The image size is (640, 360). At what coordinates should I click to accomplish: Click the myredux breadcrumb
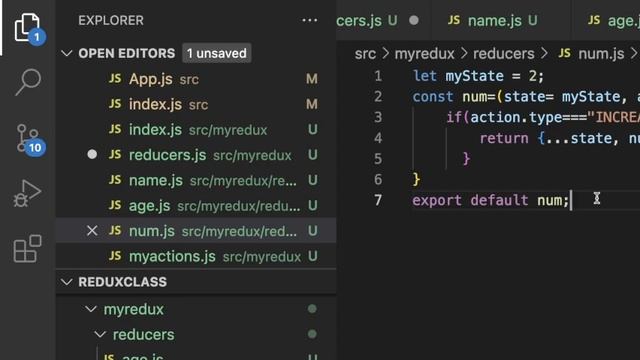pyautogui.click(x=424, y=53)
